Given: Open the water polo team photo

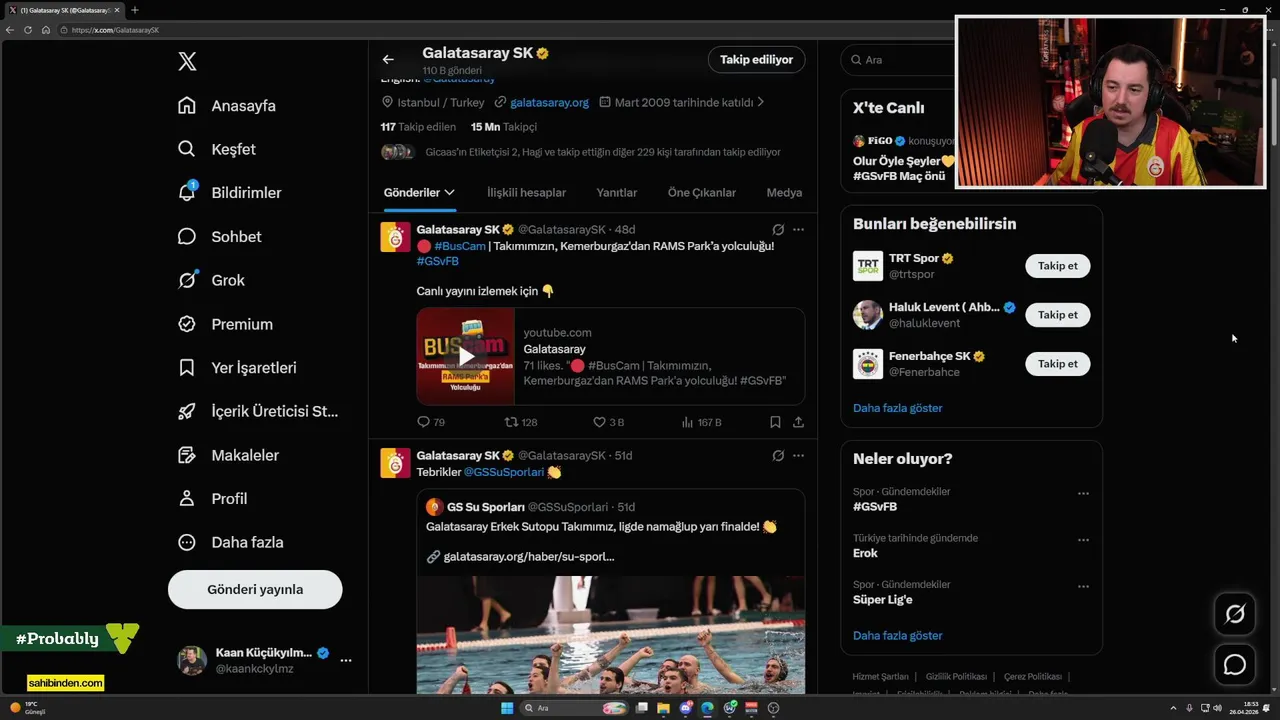Looking at the screenshot, I should (x=610, y=634).
